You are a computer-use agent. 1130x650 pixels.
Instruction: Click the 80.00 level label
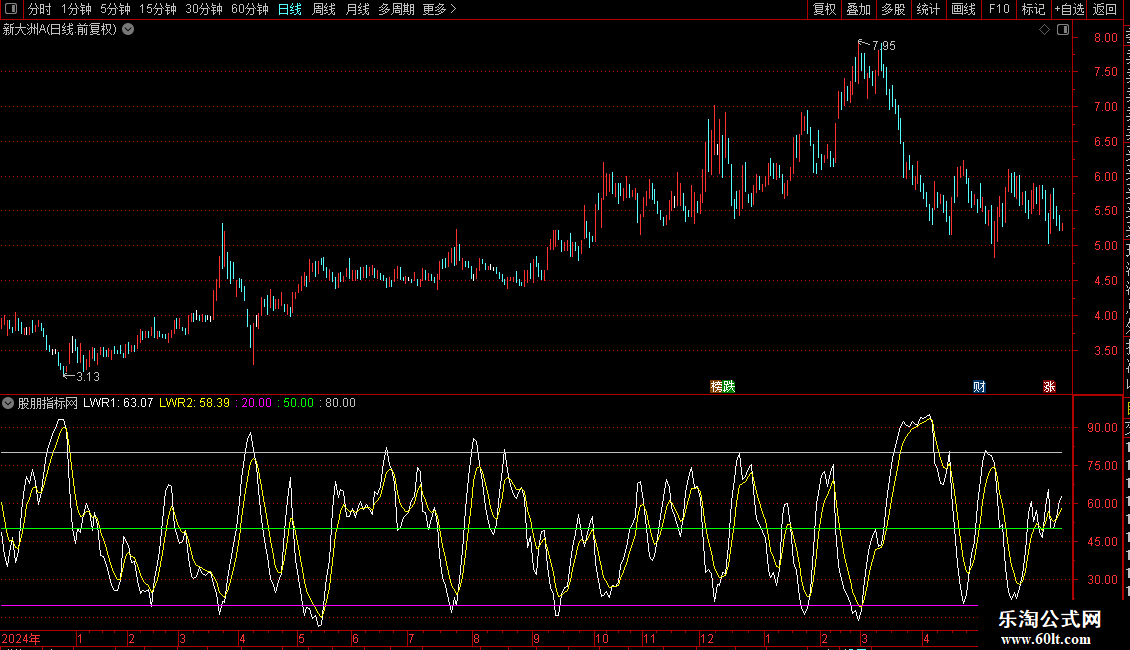[x=340, y=403]
